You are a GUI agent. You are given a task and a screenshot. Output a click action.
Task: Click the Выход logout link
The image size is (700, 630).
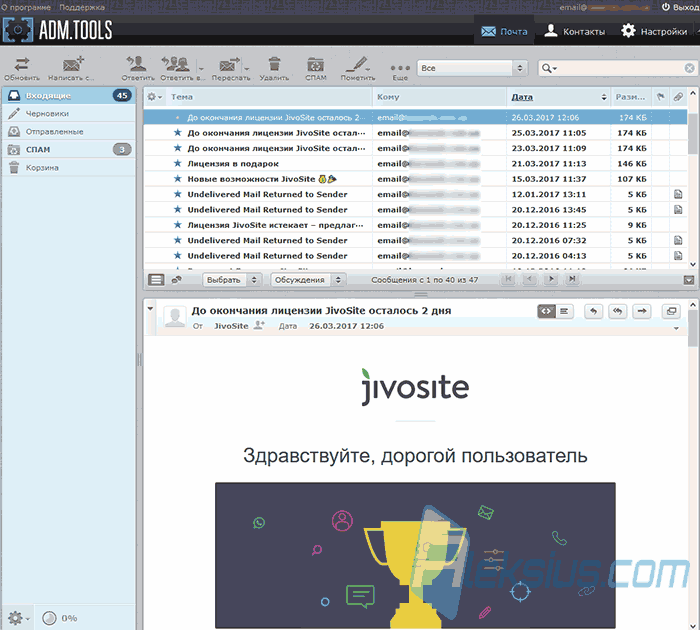pyautogui.click(x=680, y=7)
